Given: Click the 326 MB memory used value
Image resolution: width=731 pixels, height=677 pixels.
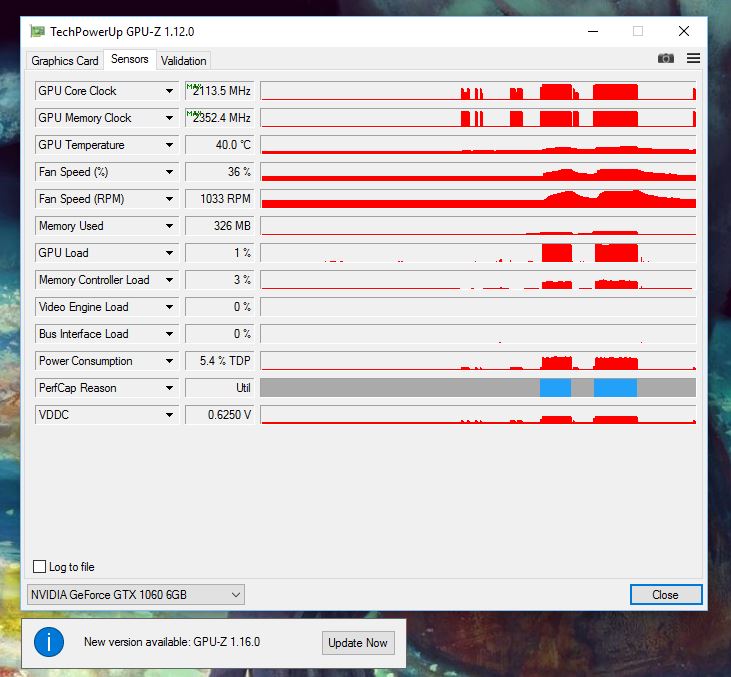Looking at the screenshot, I should pos(220,226).
